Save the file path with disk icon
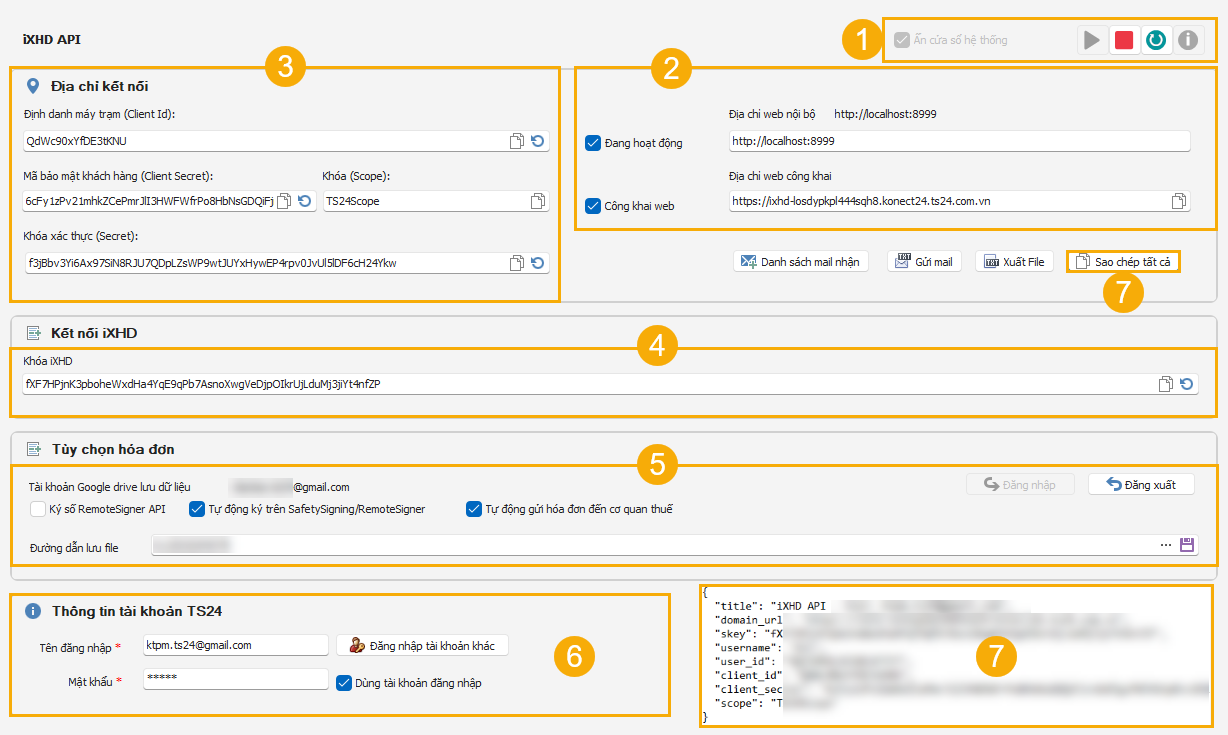The width and height of the screenshot is (1228, 735). pyautogui.click(x=1187, y=545)
